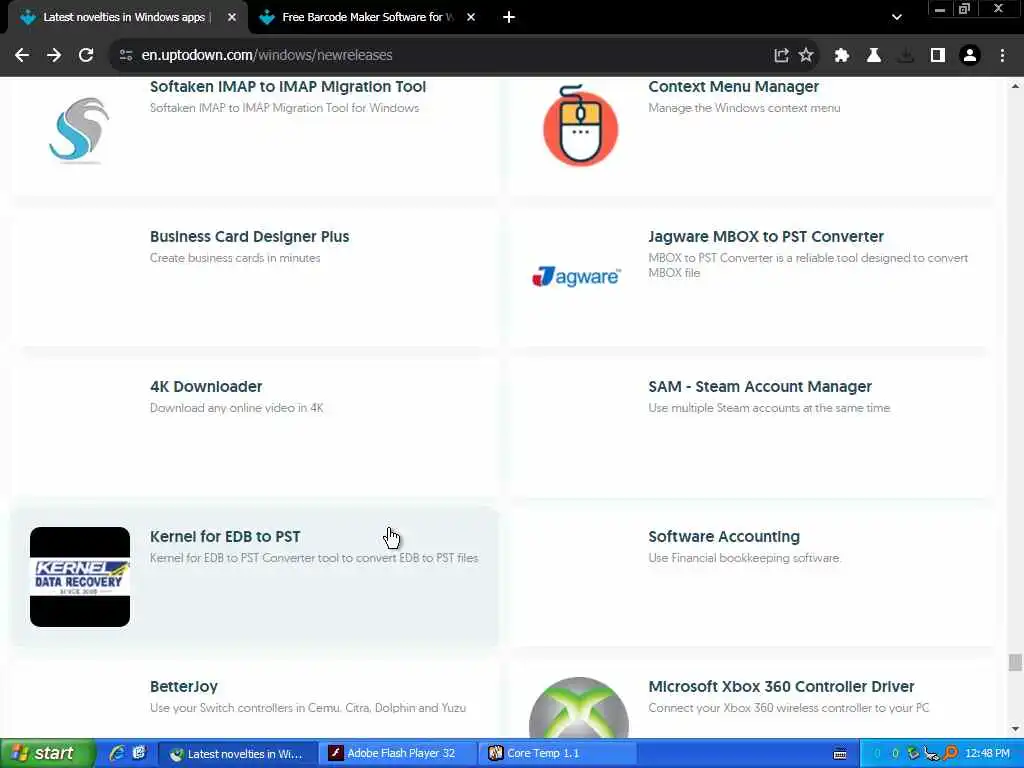This screenshot has height=768, width=1024.
Task: Open the on-screen keyboard tray icon
Action: (840, 754)
